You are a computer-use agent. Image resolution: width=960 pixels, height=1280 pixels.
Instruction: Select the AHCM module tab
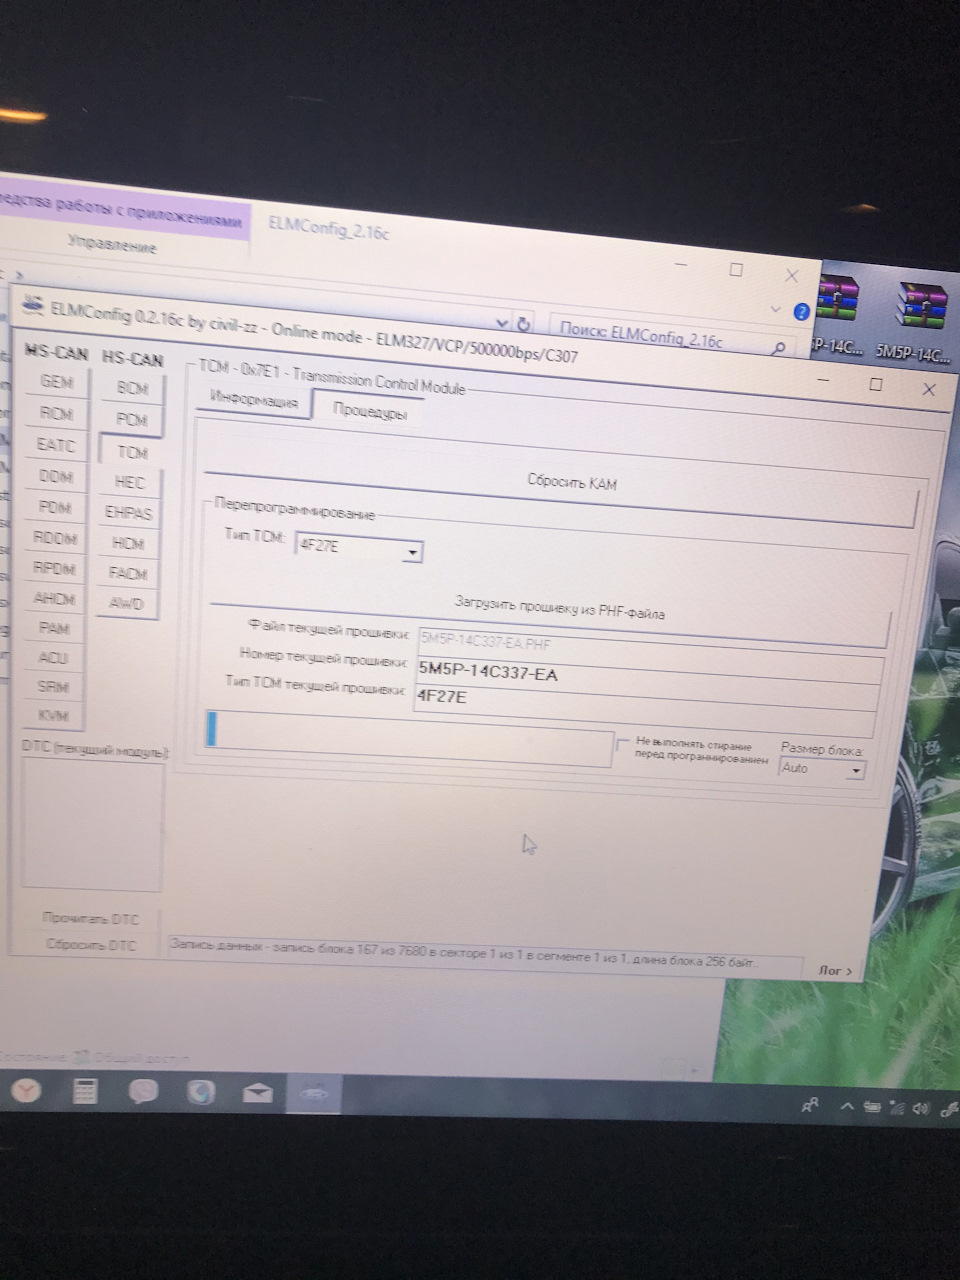point(56,598)
